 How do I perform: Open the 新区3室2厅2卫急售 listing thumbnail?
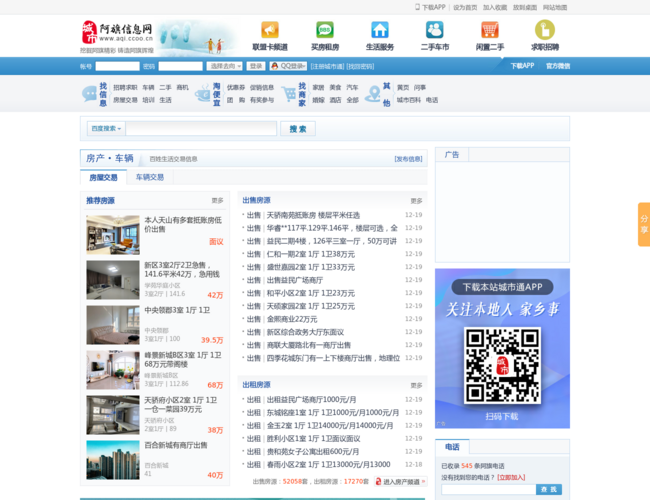[x=113, y=280]
